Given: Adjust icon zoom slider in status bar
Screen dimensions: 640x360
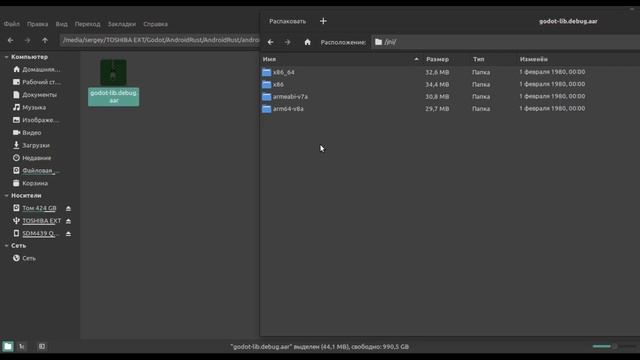Looking at the screenshot, I should click(614, 347).
